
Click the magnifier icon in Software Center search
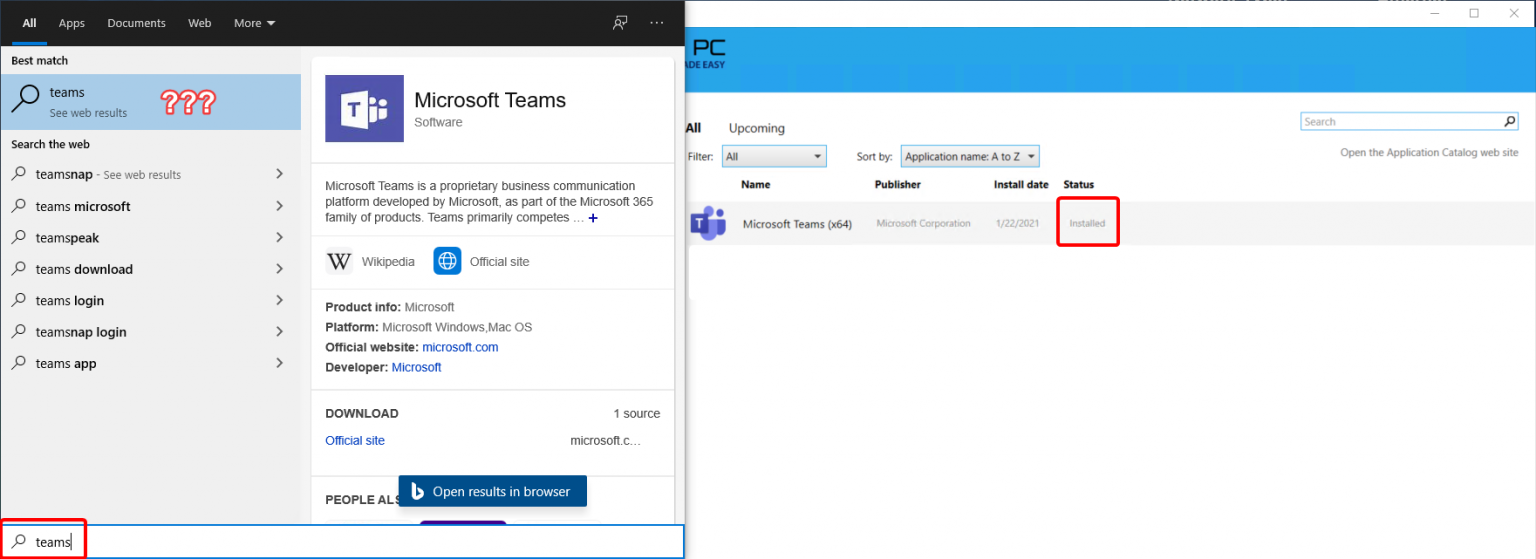pos(1510,122)
